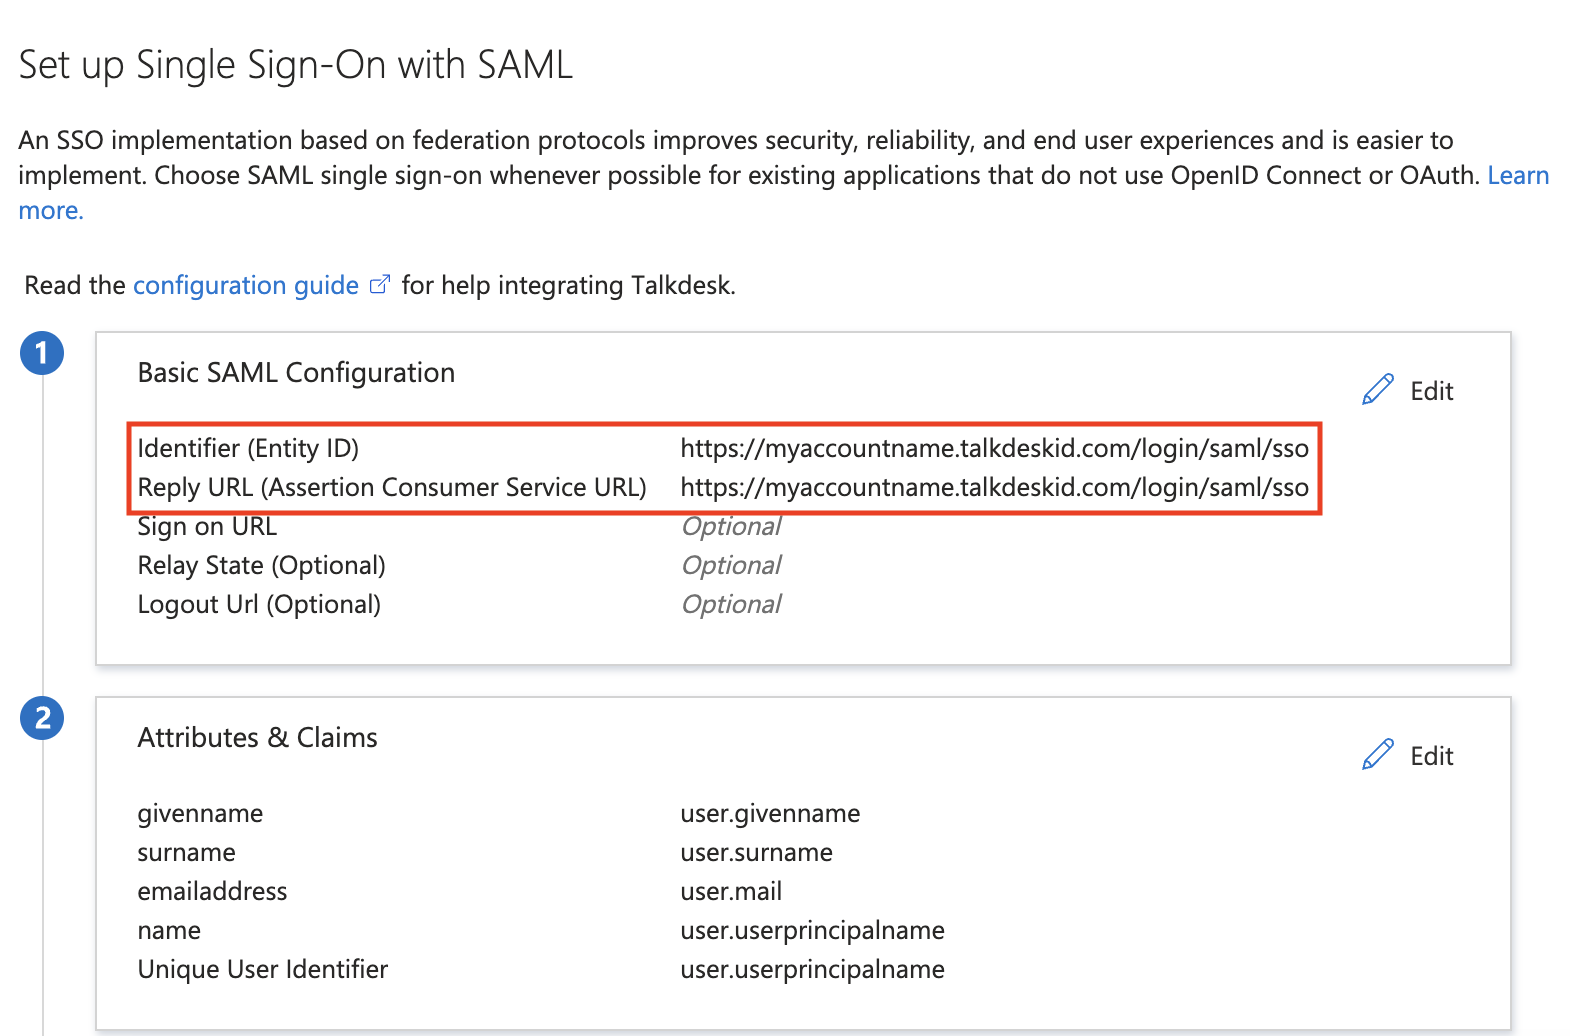Viewport: 1570px width, 1036px height.
Task: Select the Logout Url Optional value
Action: pyautogui.click(x=731, y=604)
